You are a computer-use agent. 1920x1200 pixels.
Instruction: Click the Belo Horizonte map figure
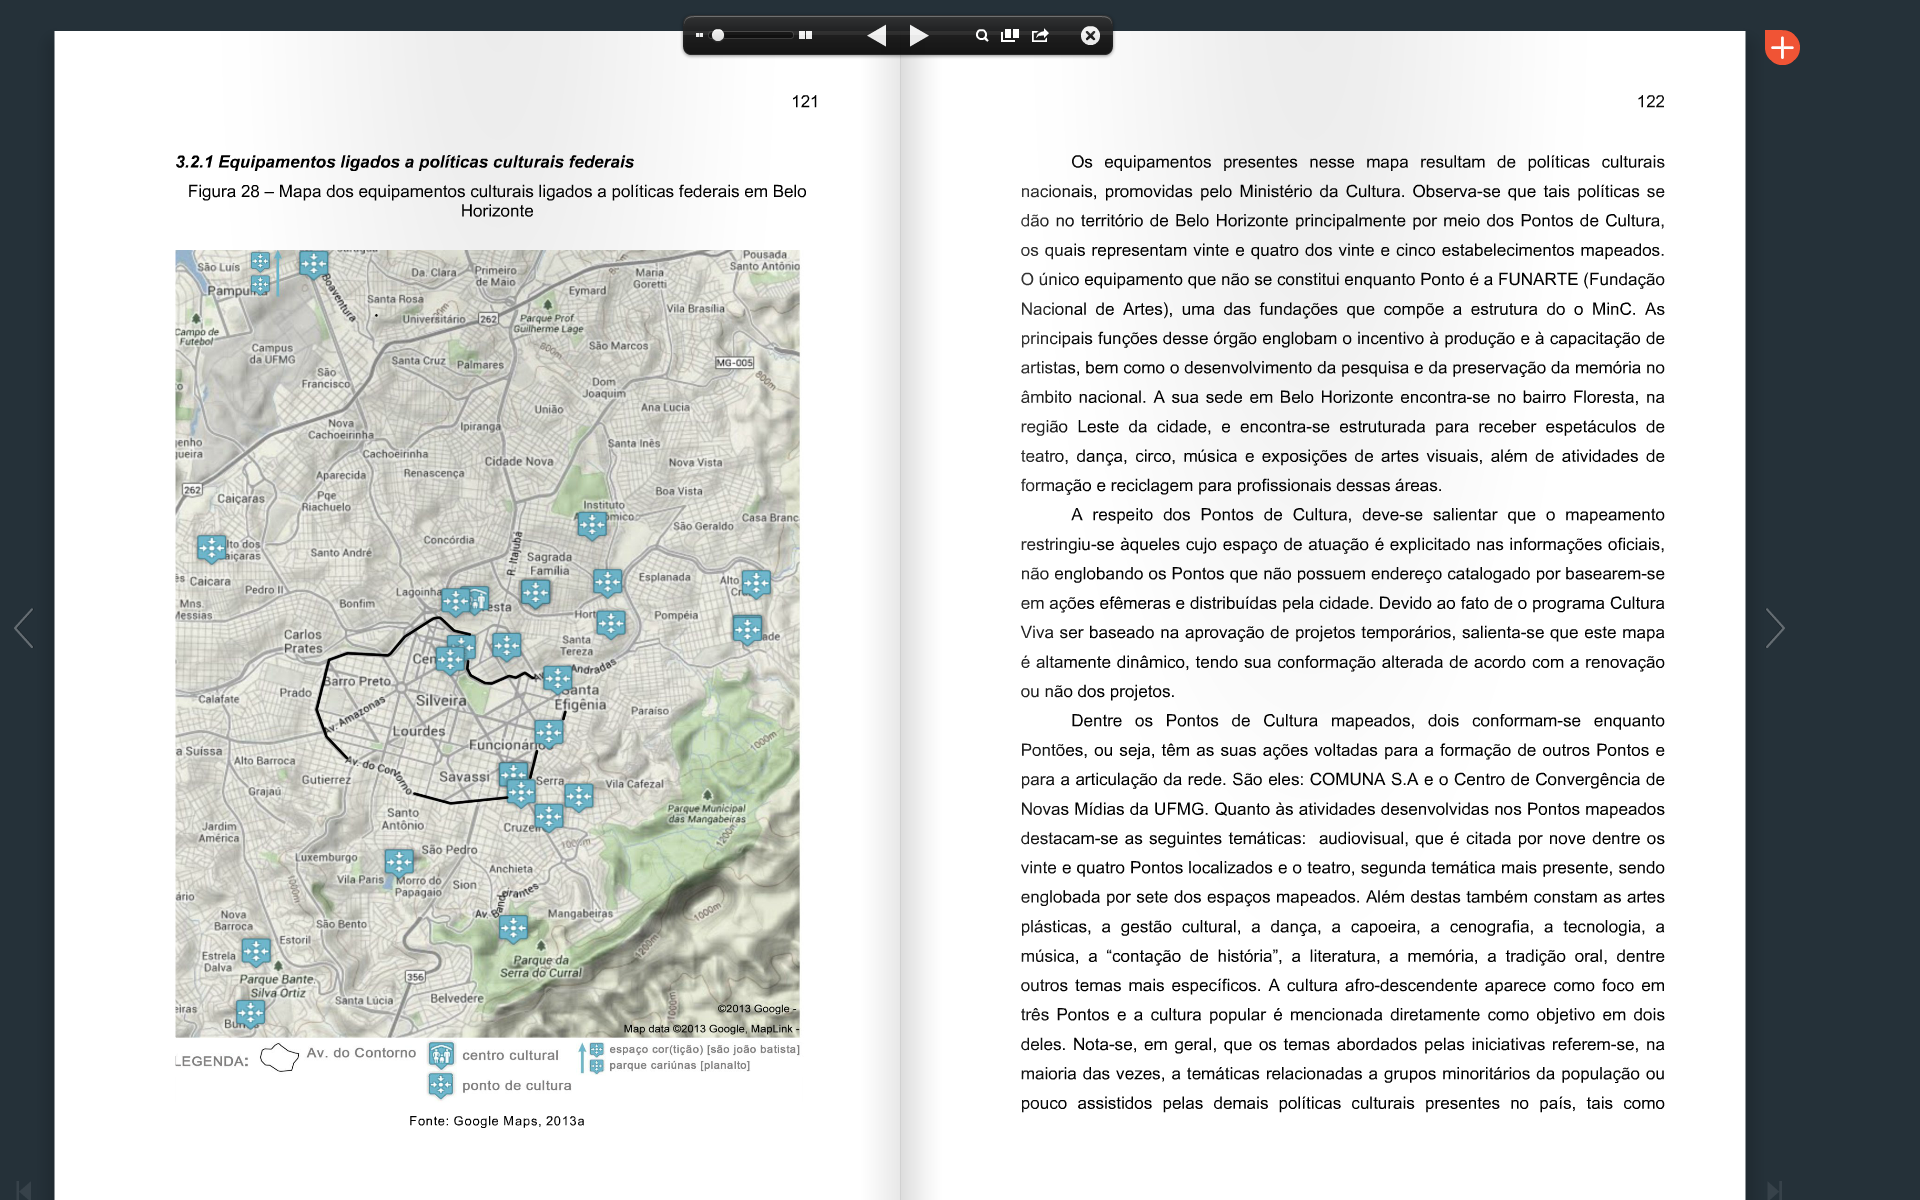pos(487,642)
